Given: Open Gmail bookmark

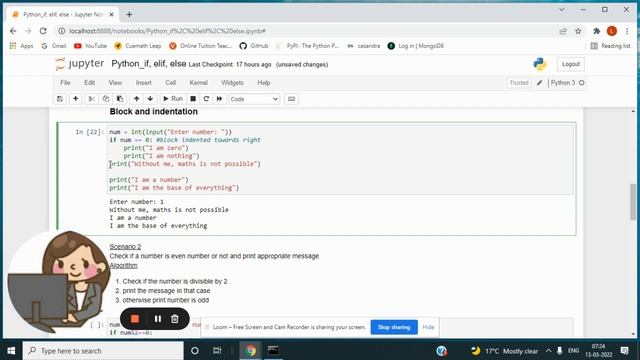Looking at the screenshot, I should 54,46.
